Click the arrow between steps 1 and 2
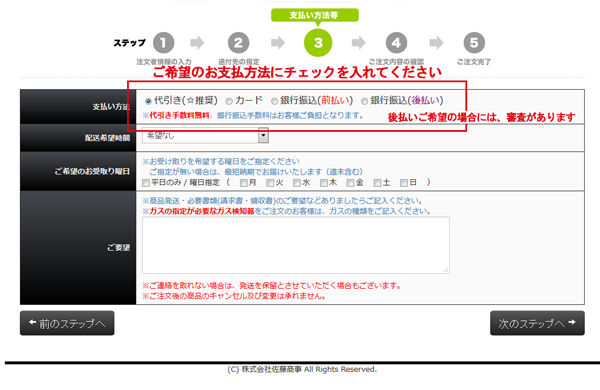This screenshot has width=600, height=390. (x=197, y=42)
